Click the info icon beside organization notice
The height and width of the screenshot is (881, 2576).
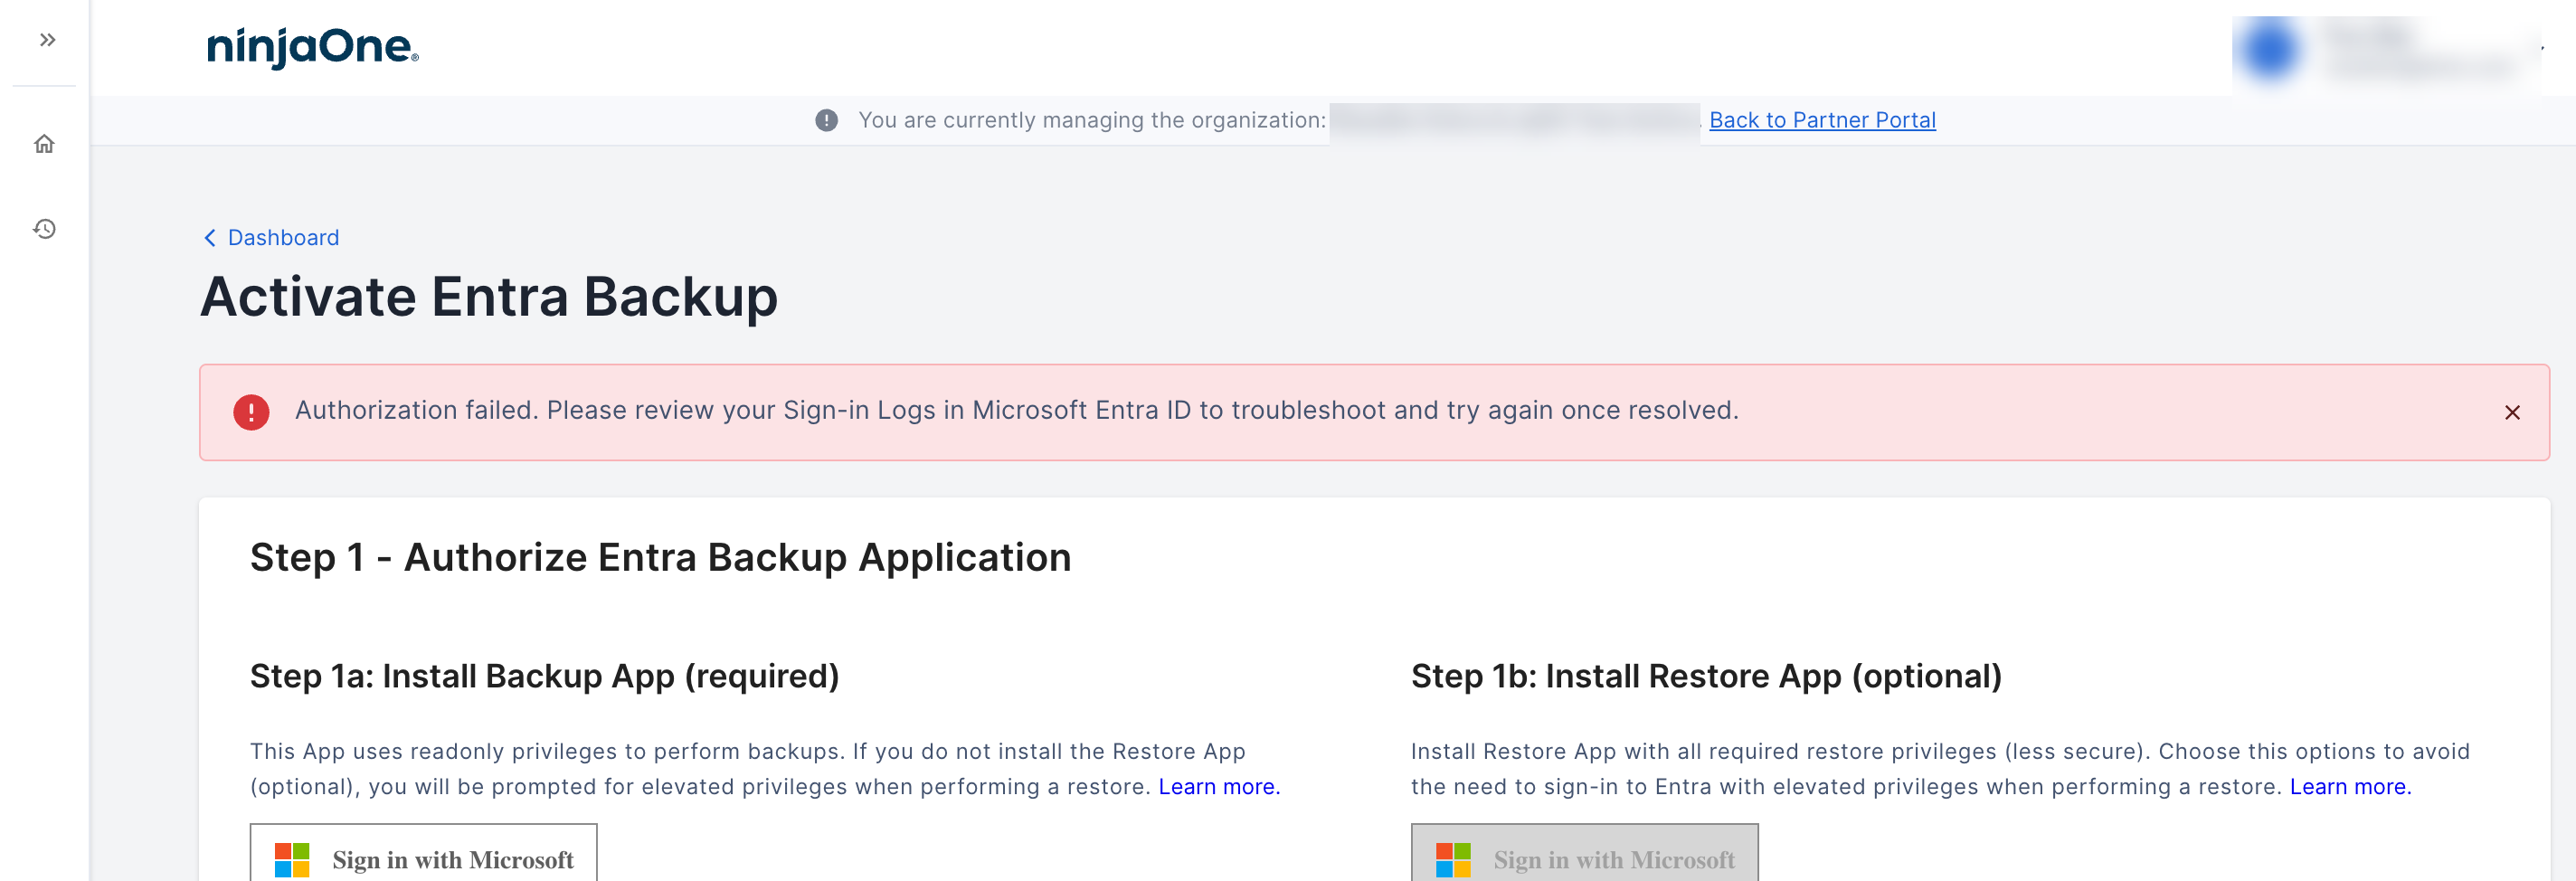(x=826, y=120)
